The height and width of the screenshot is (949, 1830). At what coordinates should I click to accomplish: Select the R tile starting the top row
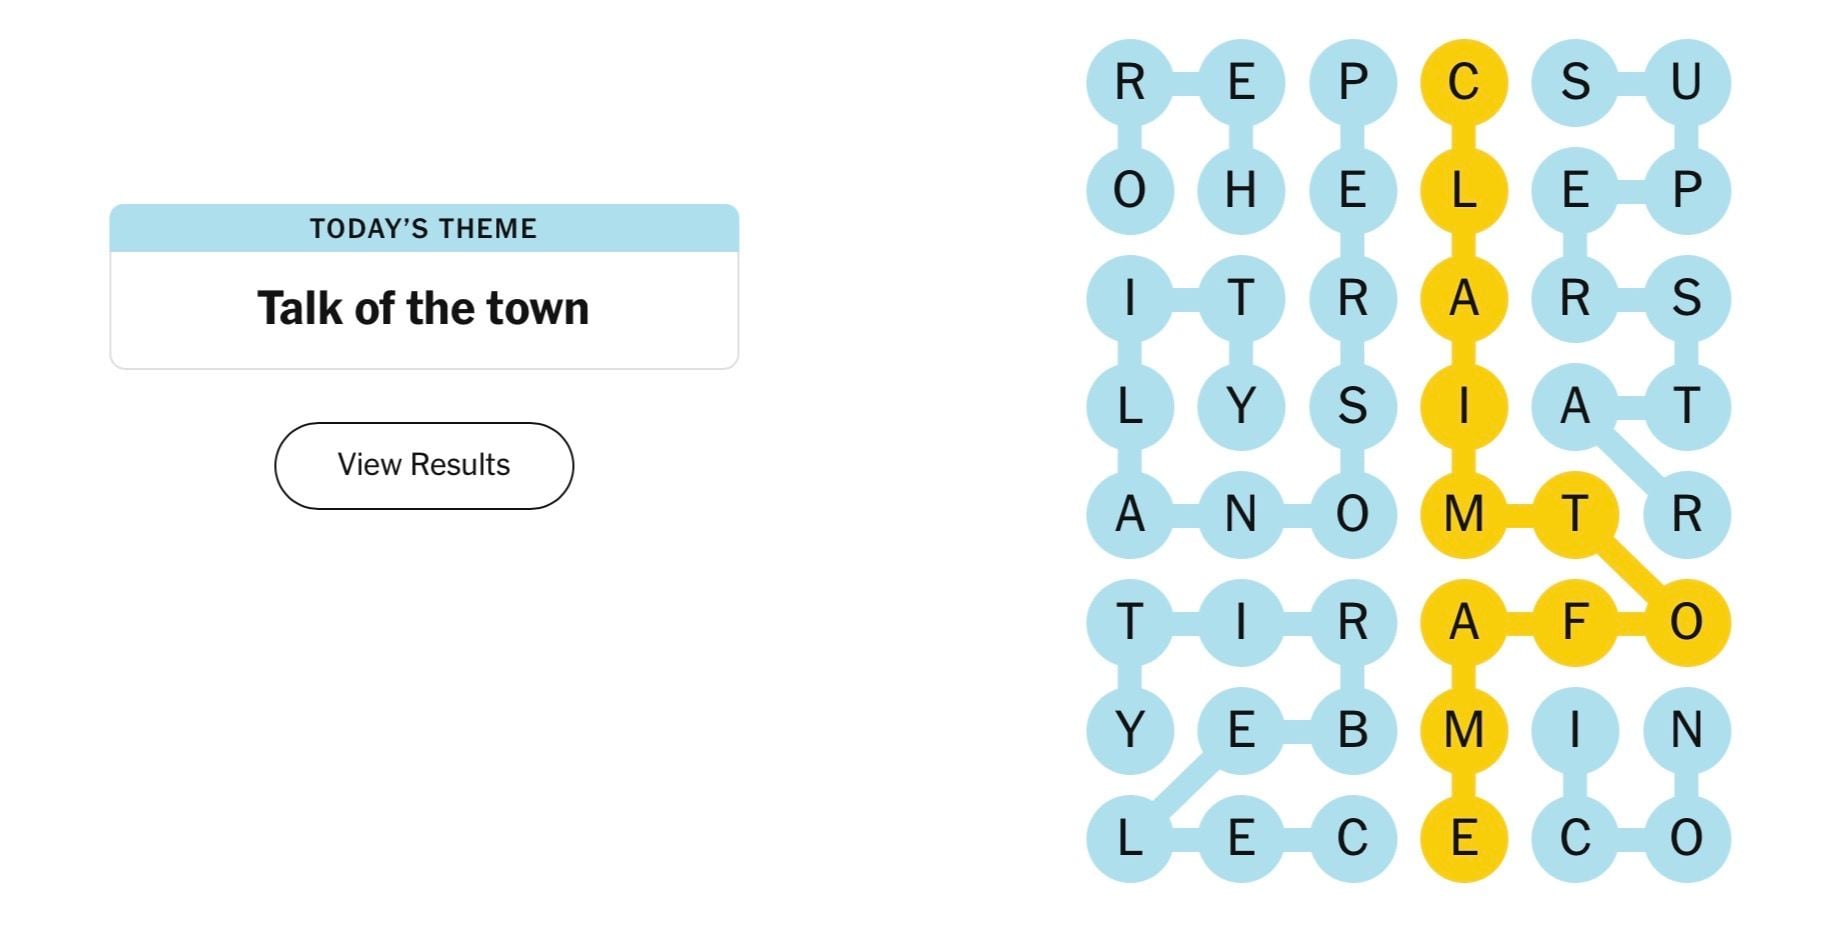coord(1129,82)
